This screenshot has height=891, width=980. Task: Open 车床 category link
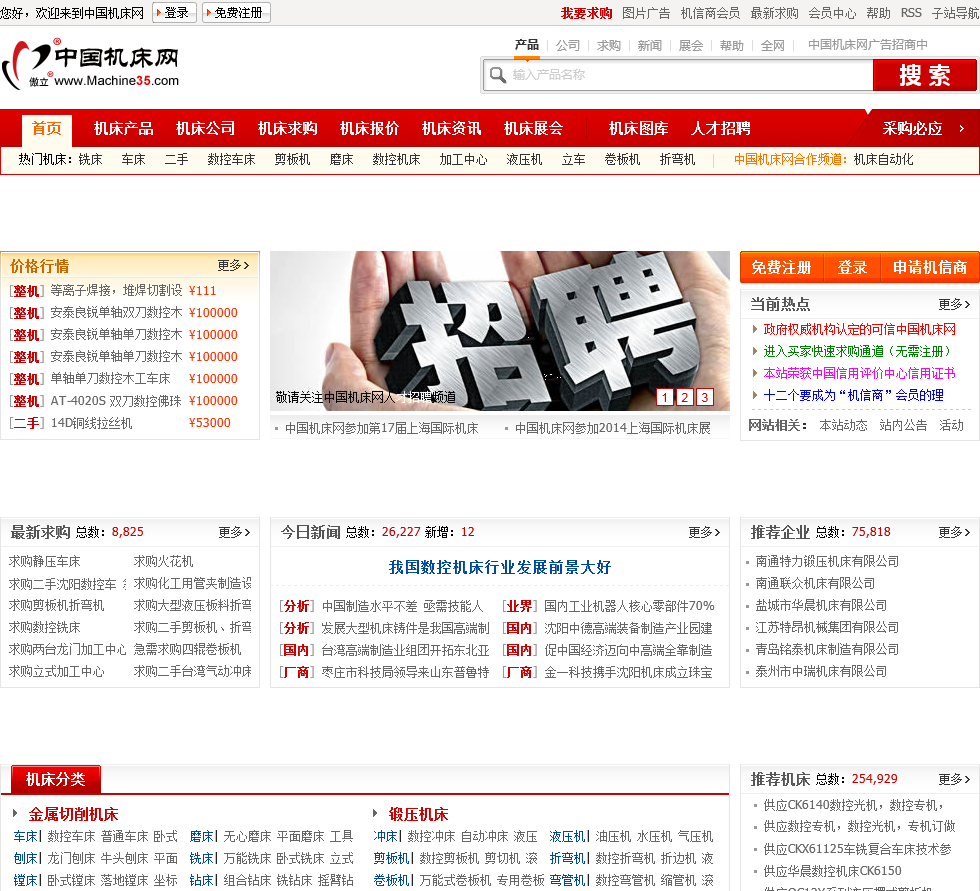[26, 836]
